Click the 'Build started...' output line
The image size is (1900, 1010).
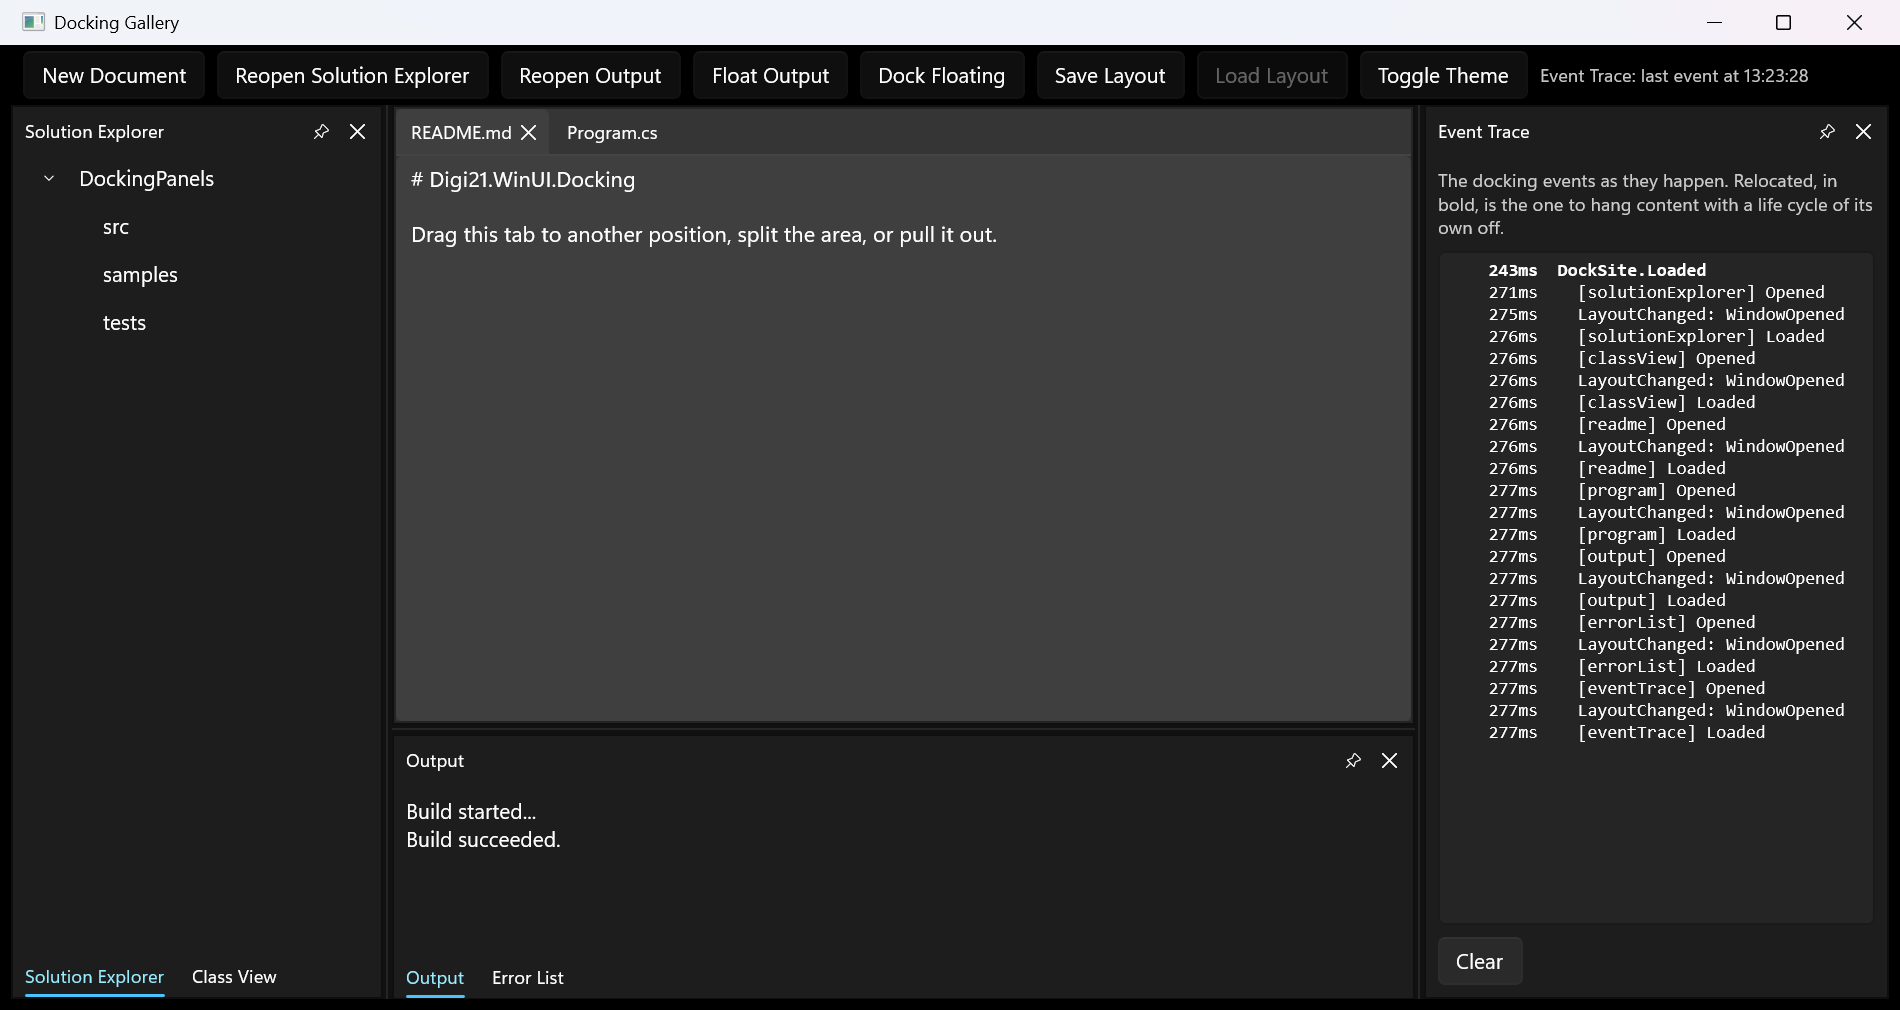[471, 812]
